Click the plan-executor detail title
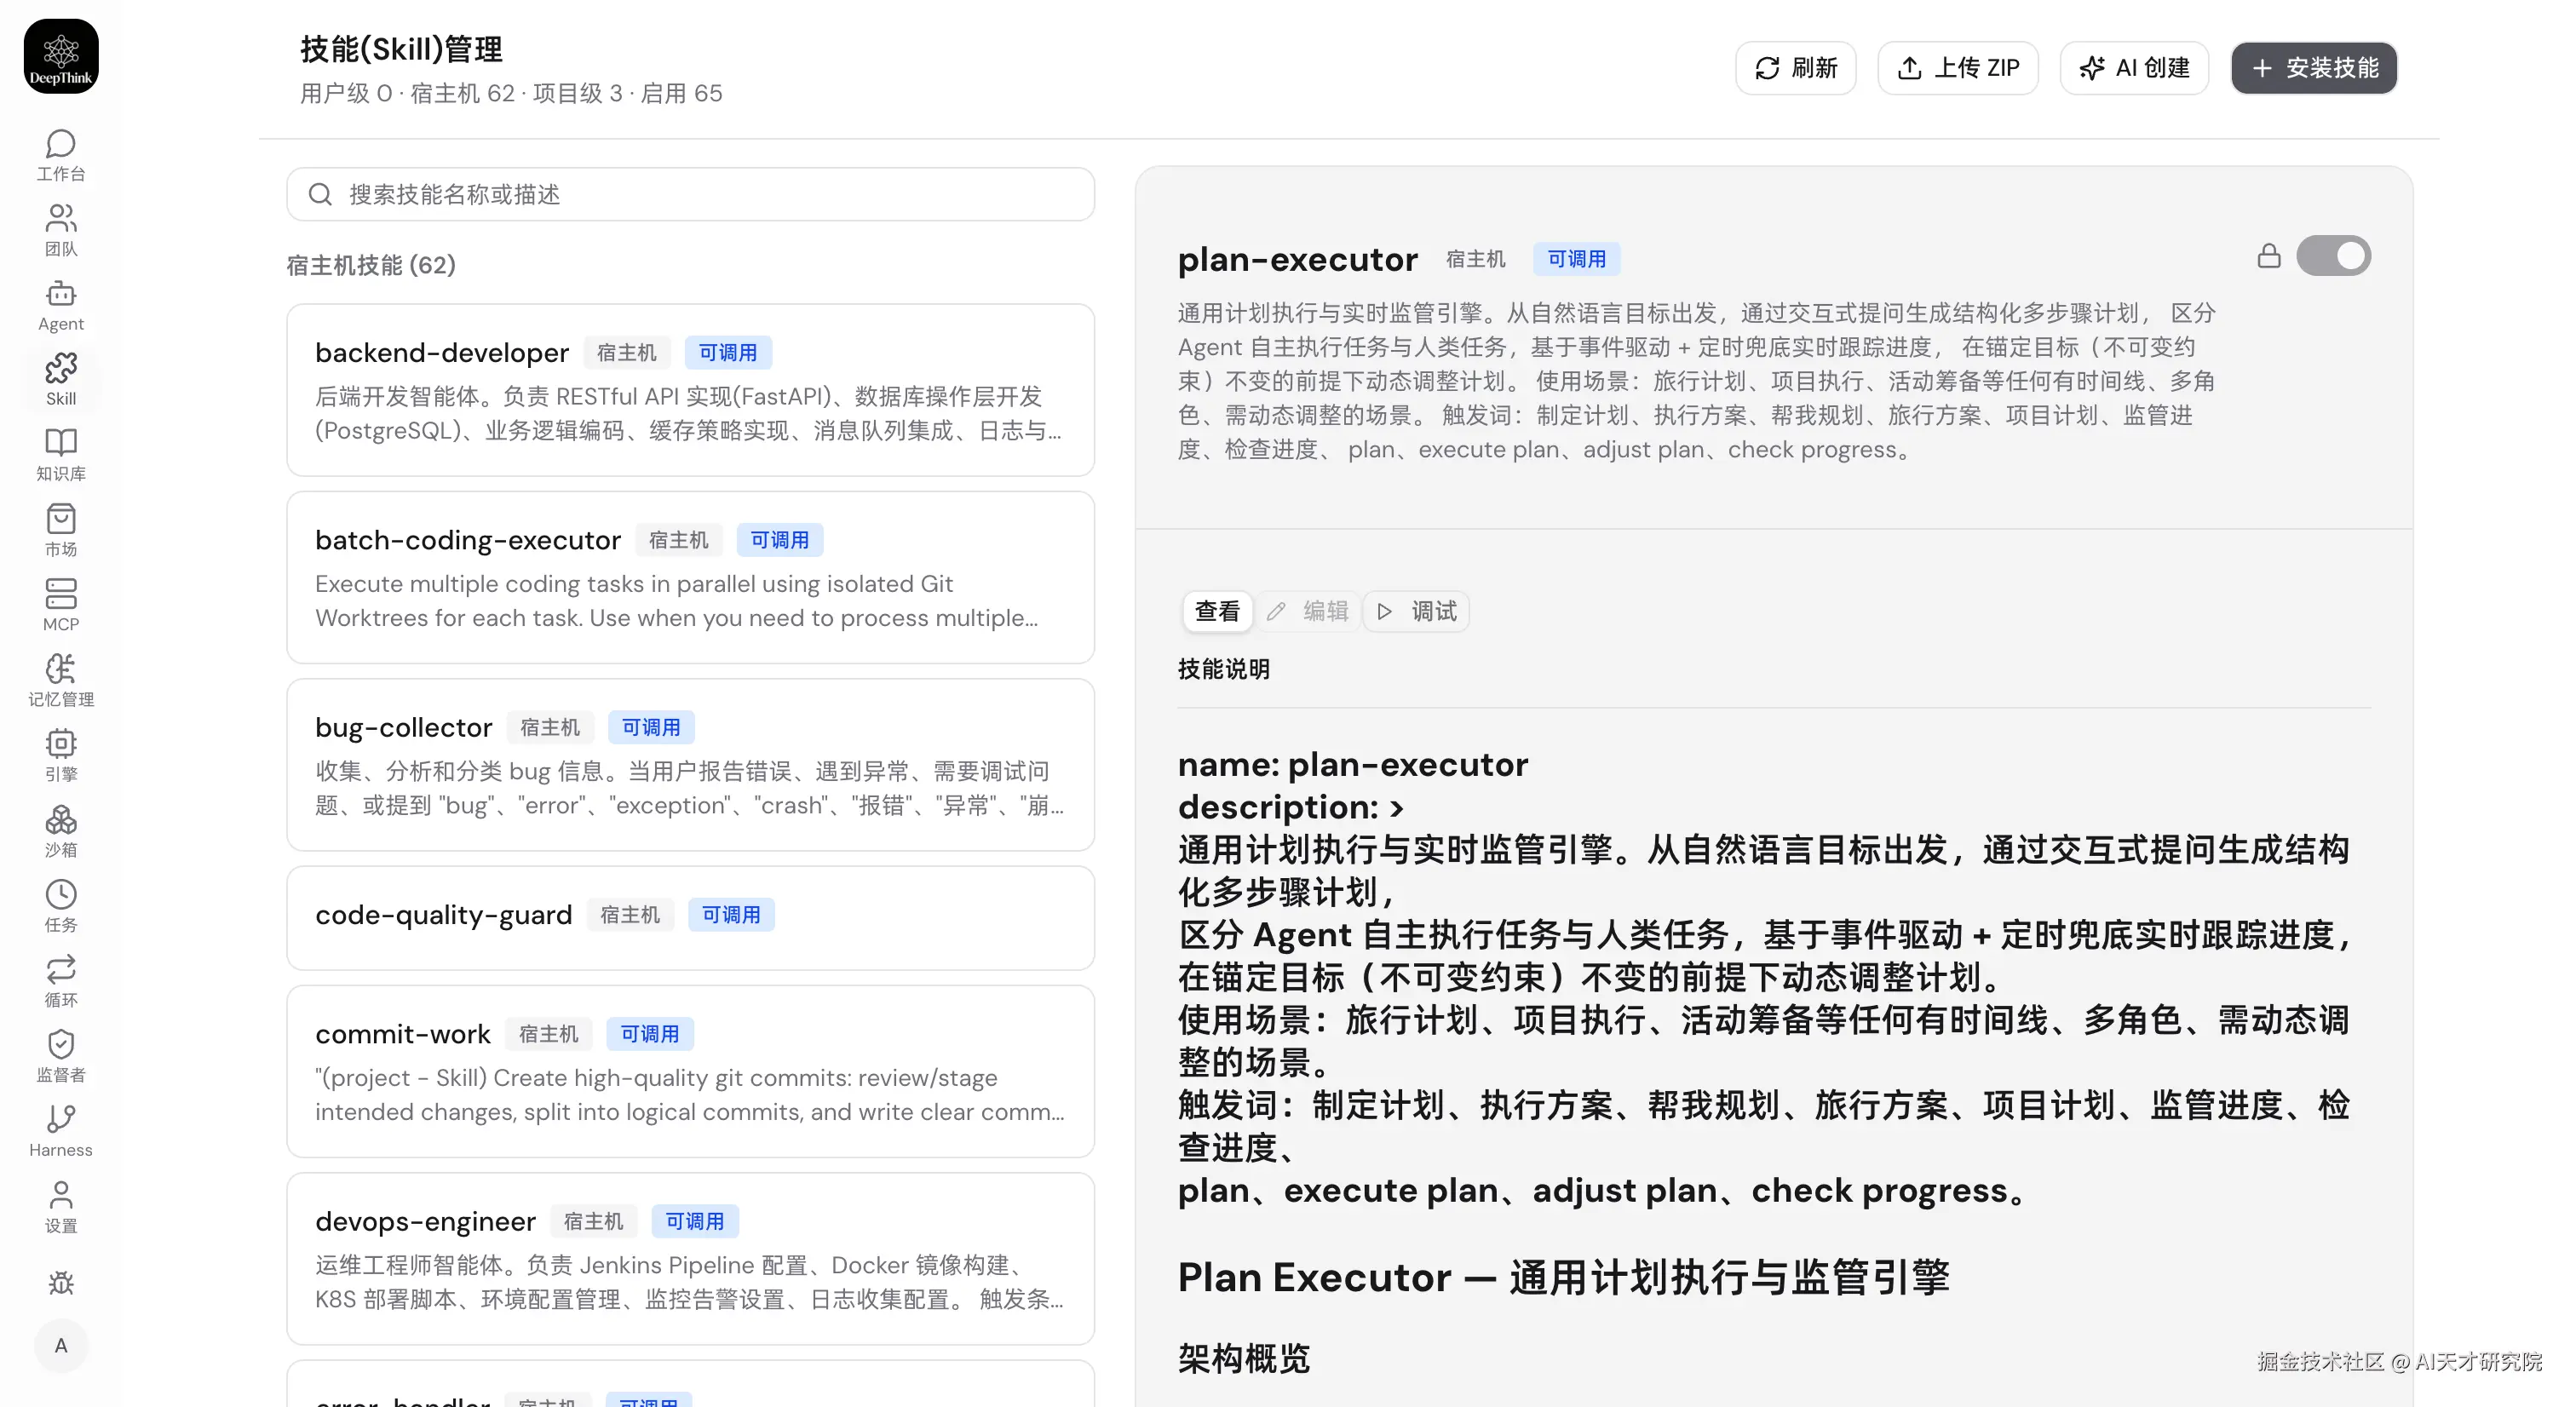This screenshot has width=2576, height=1407. (x=1298, y=259)
